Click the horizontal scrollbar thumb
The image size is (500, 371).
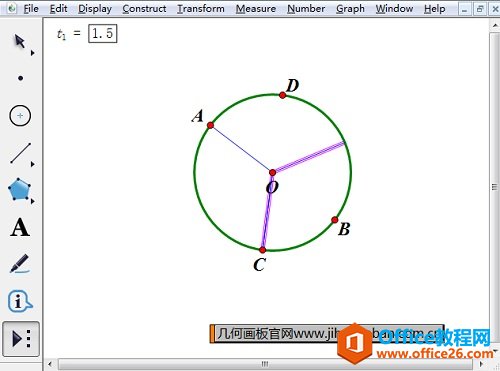tap(265, 364)
